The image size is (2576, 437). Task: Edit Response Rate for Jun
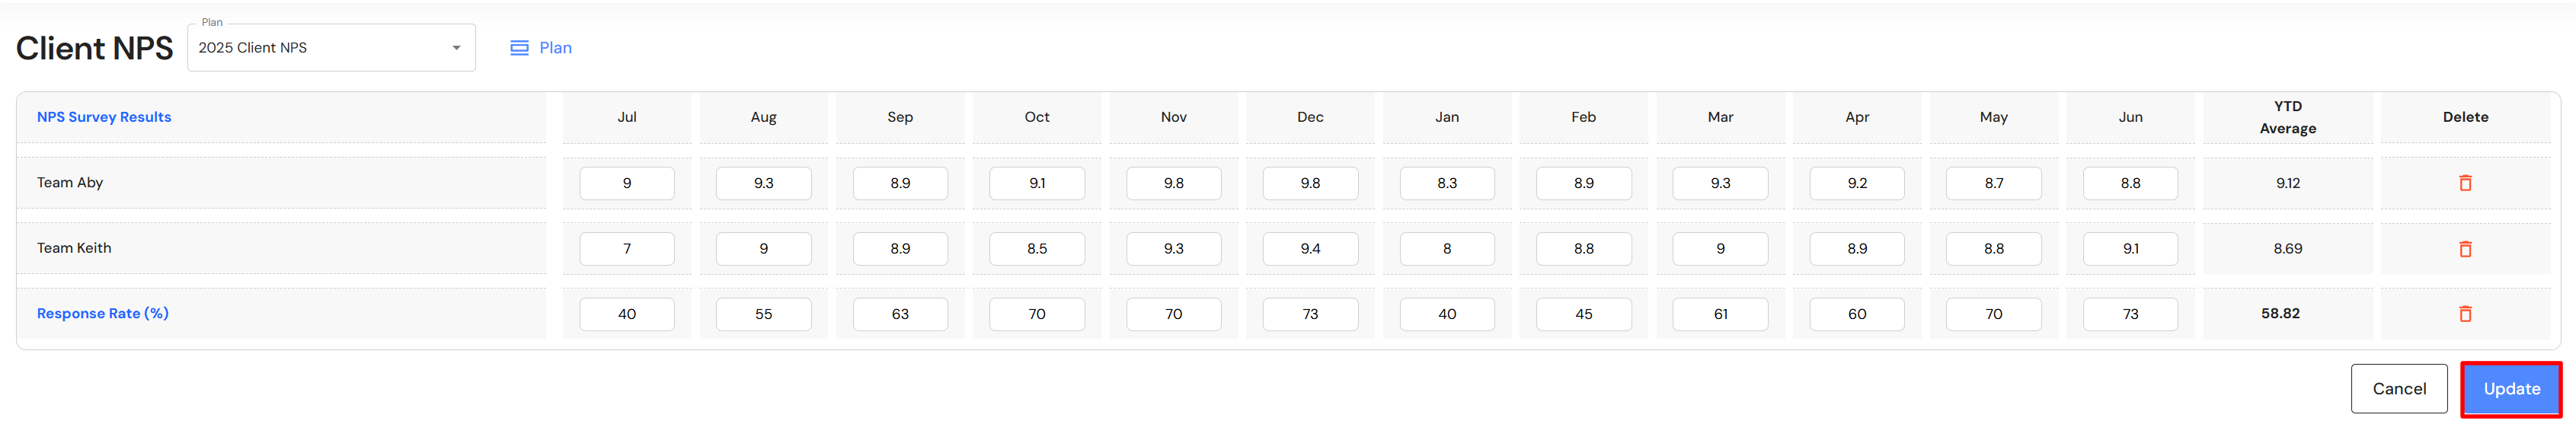pyautogui.click(x=2130, y=314)
